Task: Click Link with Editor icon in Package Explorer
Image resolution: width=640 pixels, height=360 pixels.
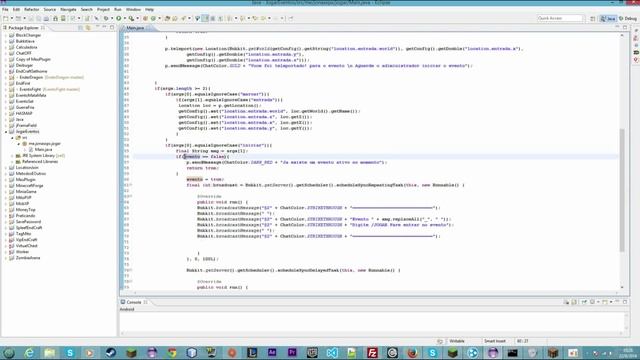Action: click(88, 28)
